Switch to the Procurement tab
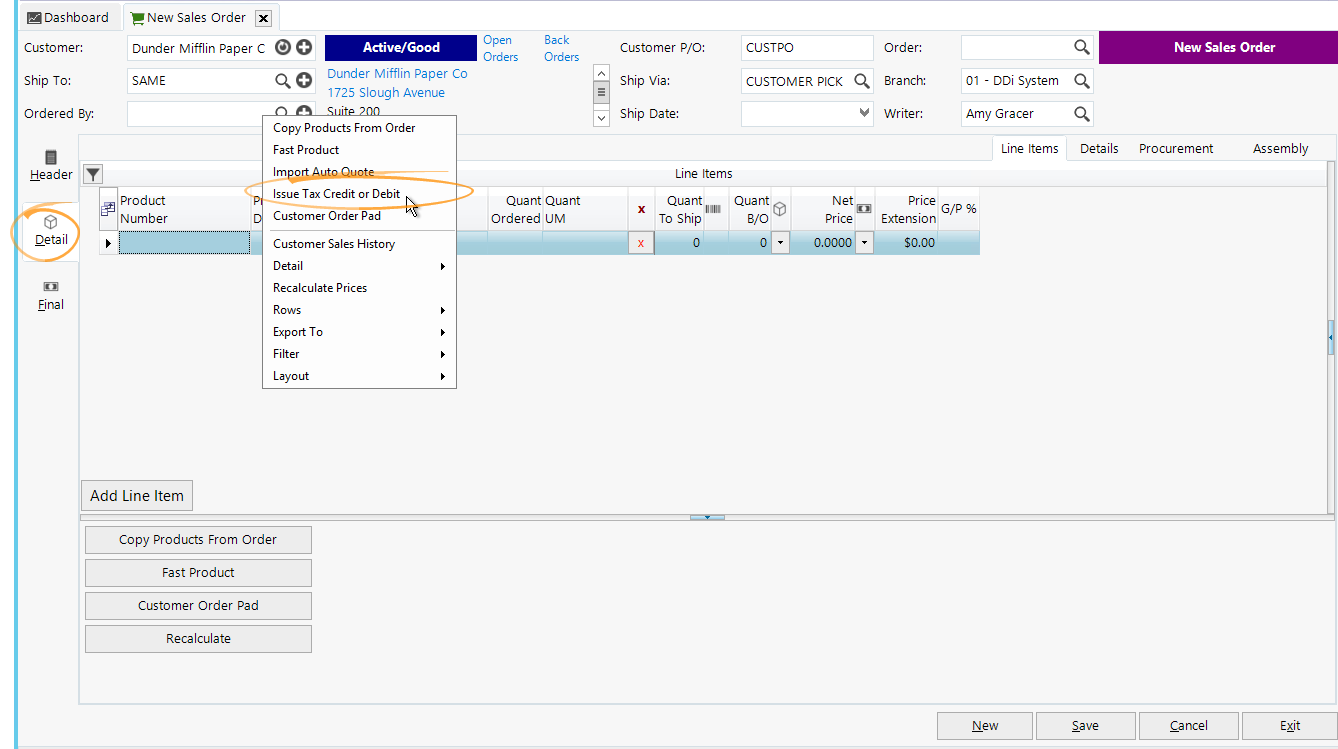Viewport: 1338px width, 749px height. pyautogui.click(x=1176, y=148)
